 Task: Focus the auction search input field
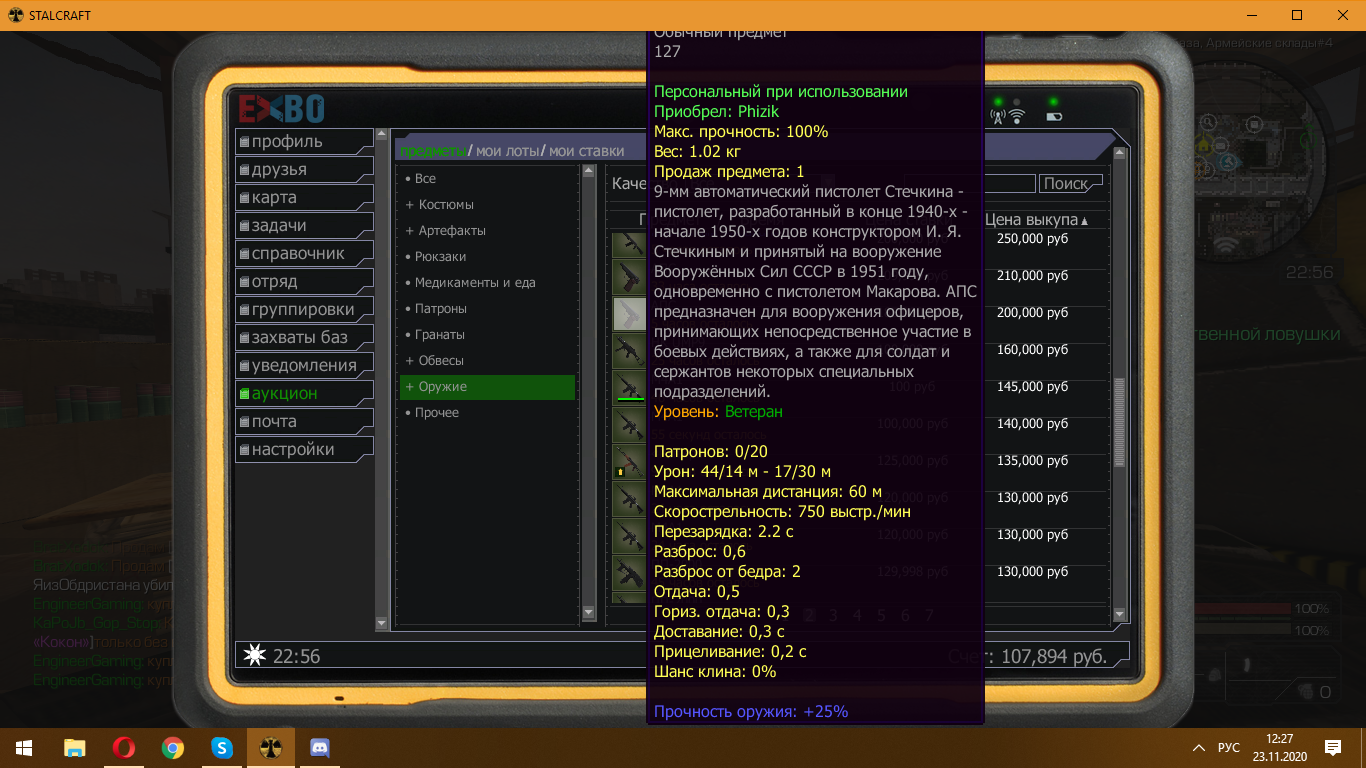(x=1010, y=184)
